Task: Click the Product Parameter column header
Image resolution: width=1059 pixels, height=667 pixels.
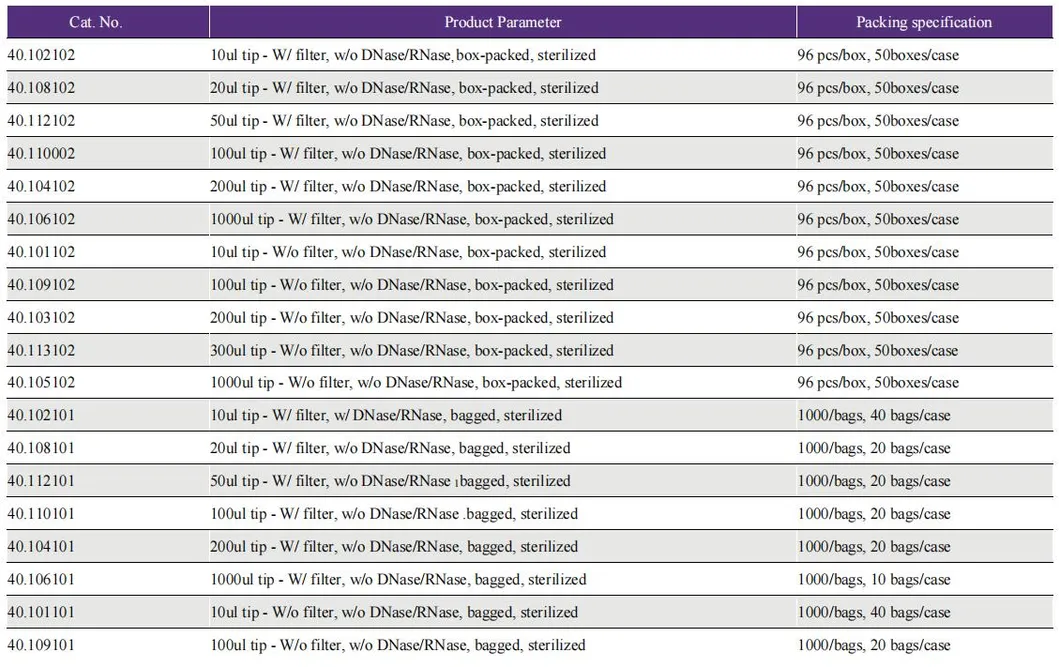Action: point(503,22)
